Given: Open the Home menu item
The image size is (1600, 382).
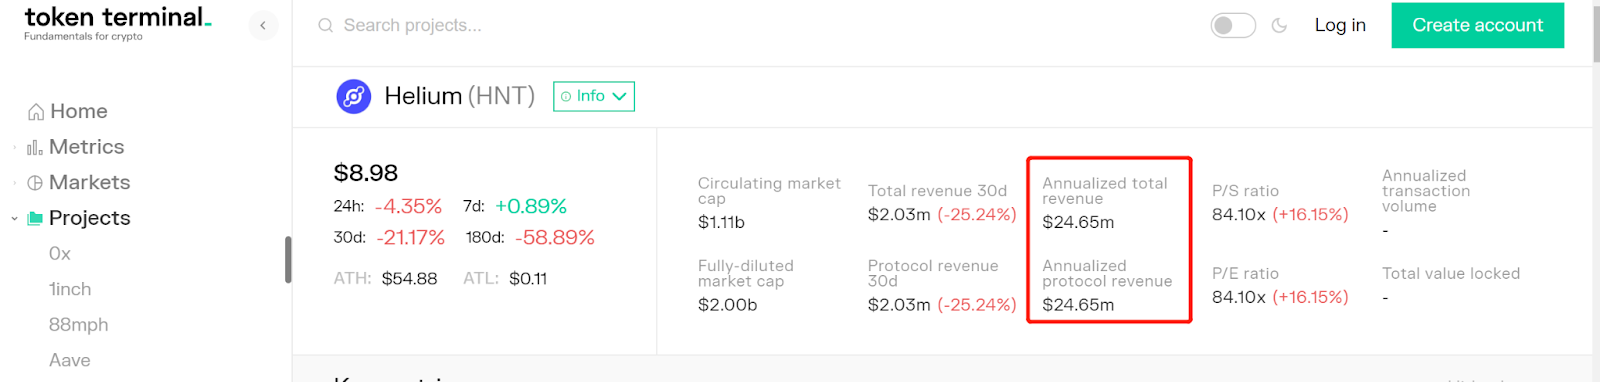Looking at the screenshot, I should tap(79, 112).
